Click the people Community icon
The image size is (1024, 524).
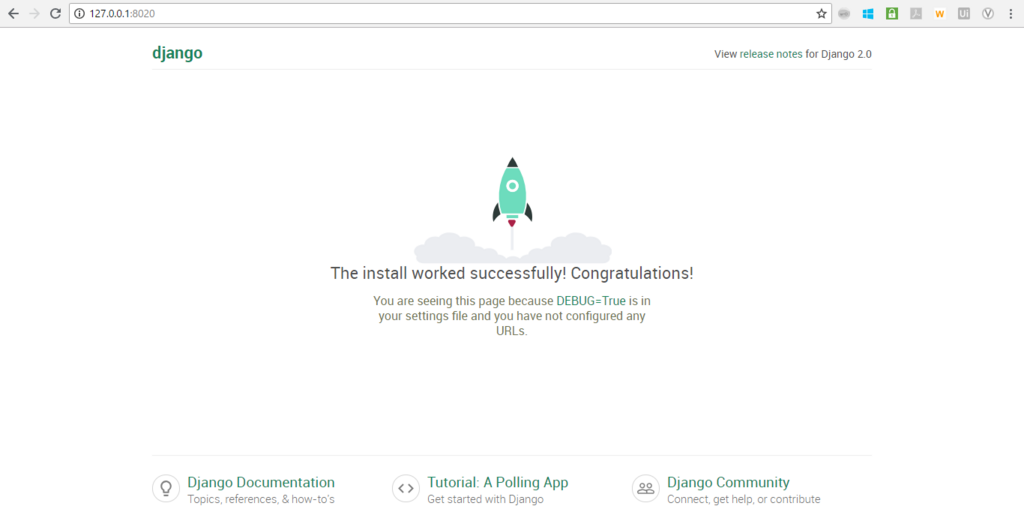coord(645,489)
